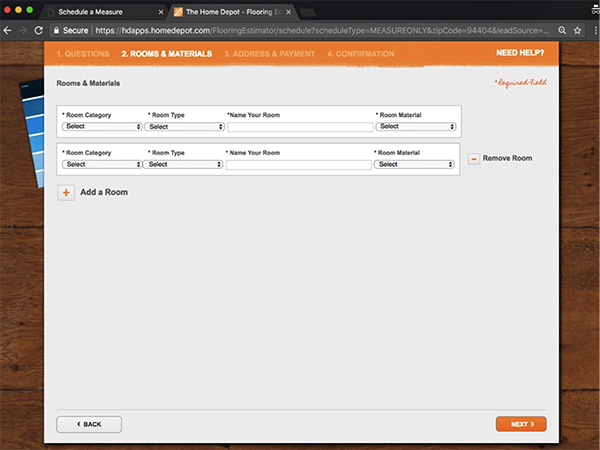The image size is (600, 450).
Task: Close the Schedule a Measure tab
Action: 161,12
